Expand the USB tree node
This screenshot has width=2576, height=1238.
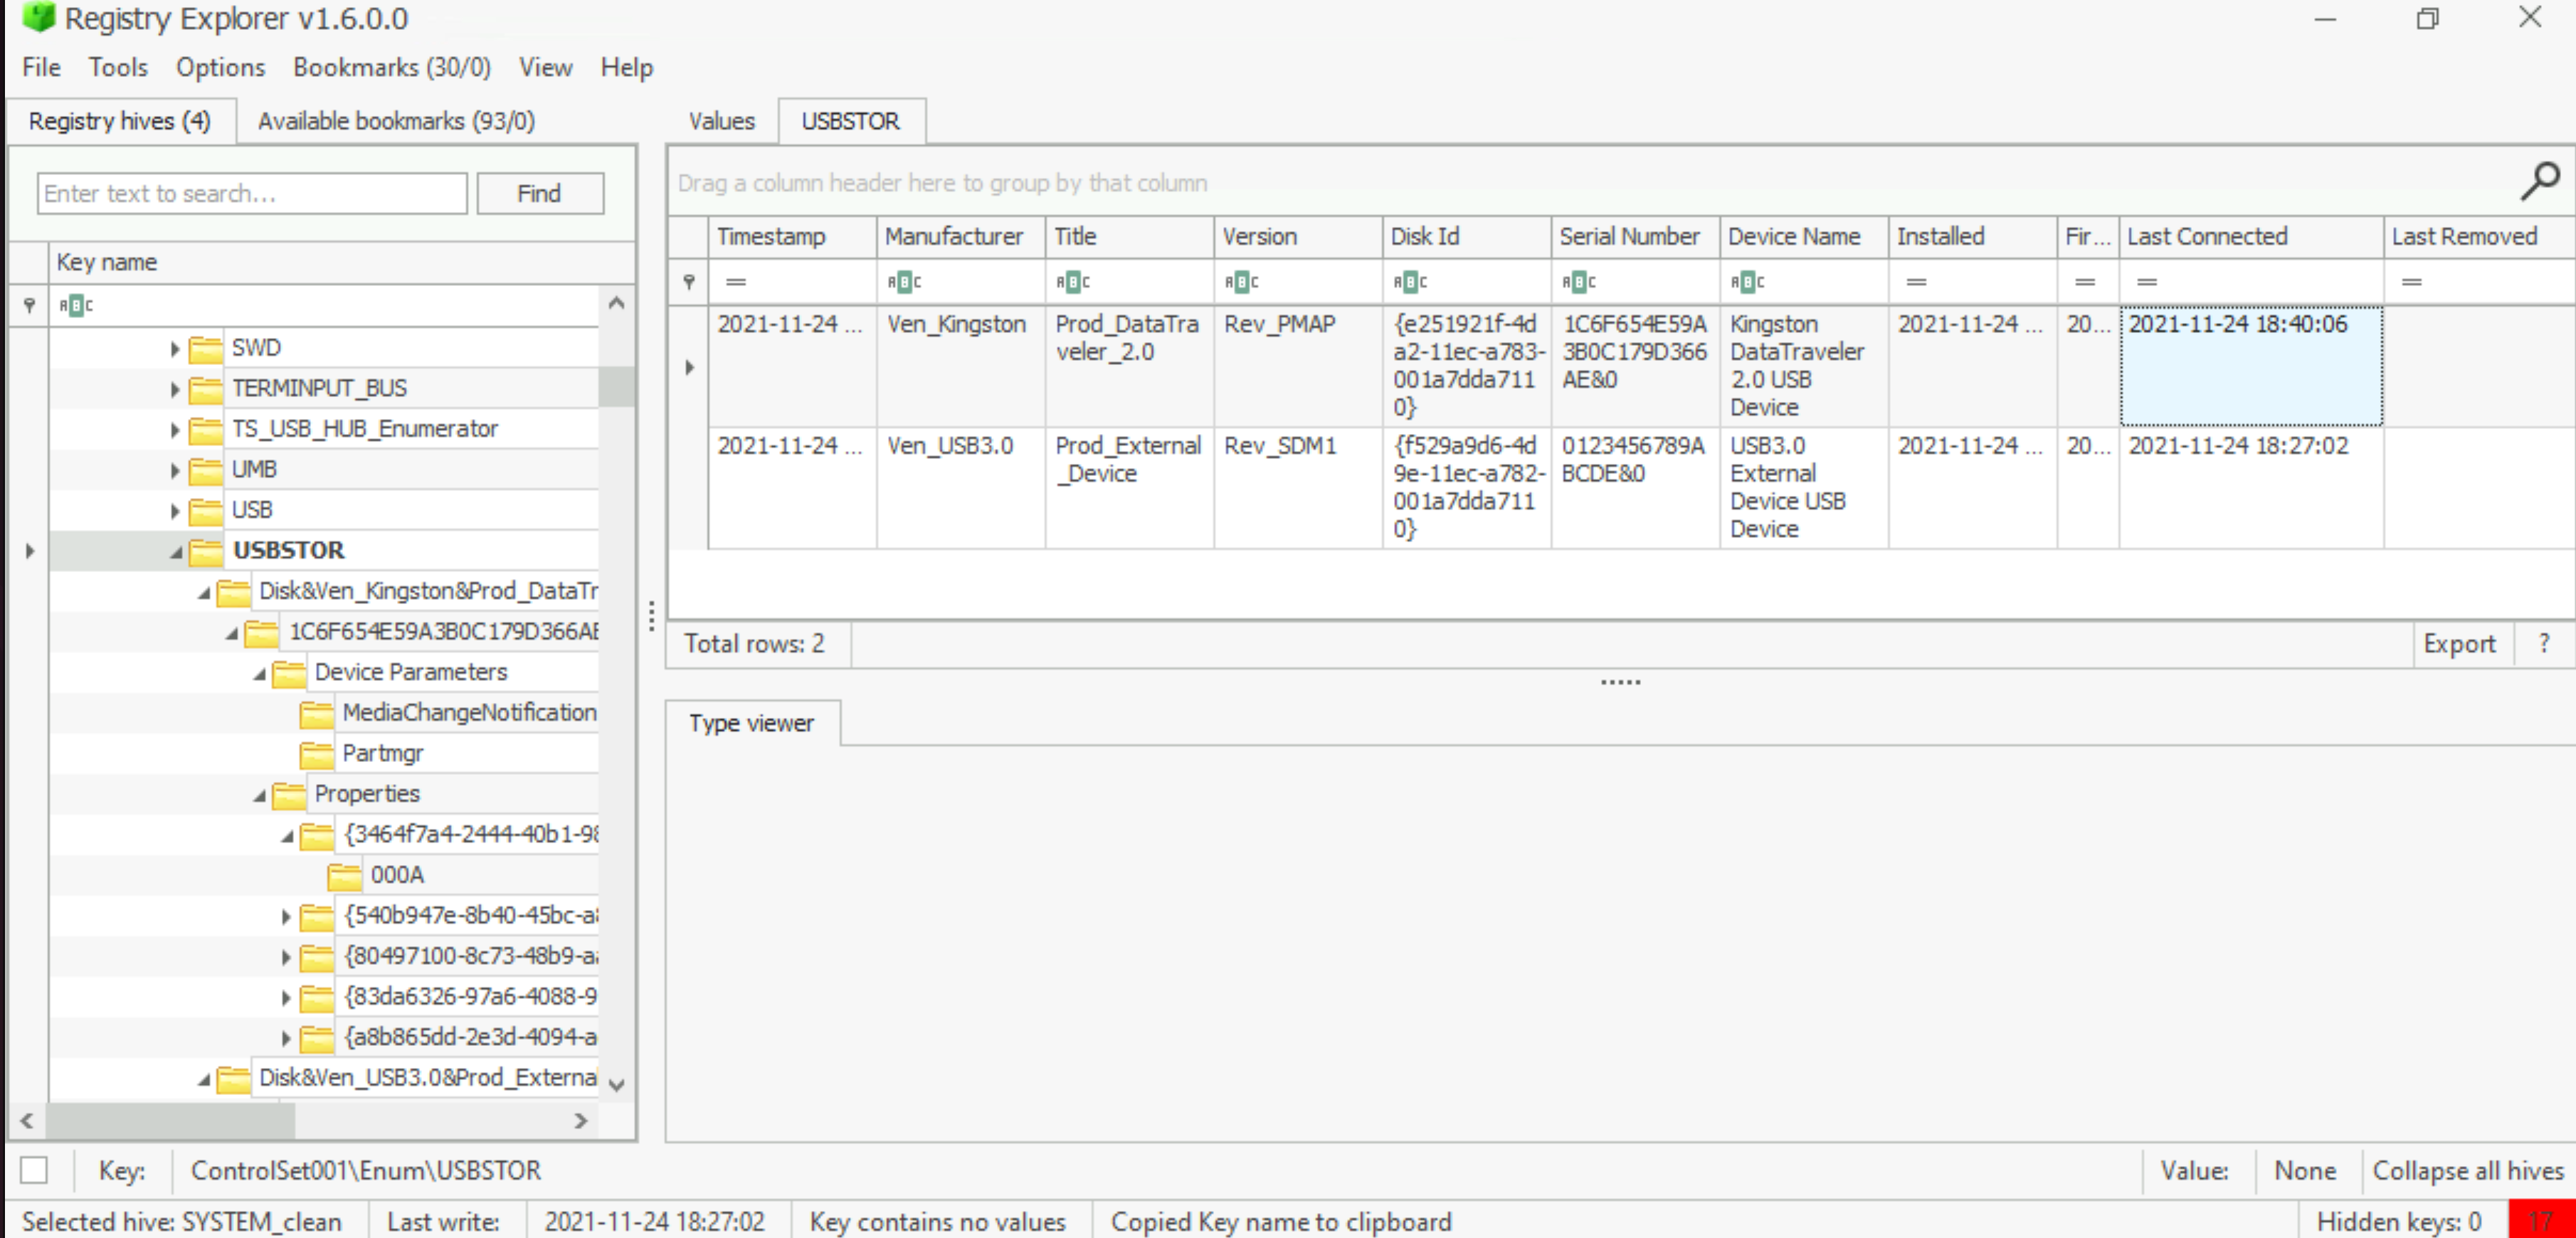click(174, 511)
